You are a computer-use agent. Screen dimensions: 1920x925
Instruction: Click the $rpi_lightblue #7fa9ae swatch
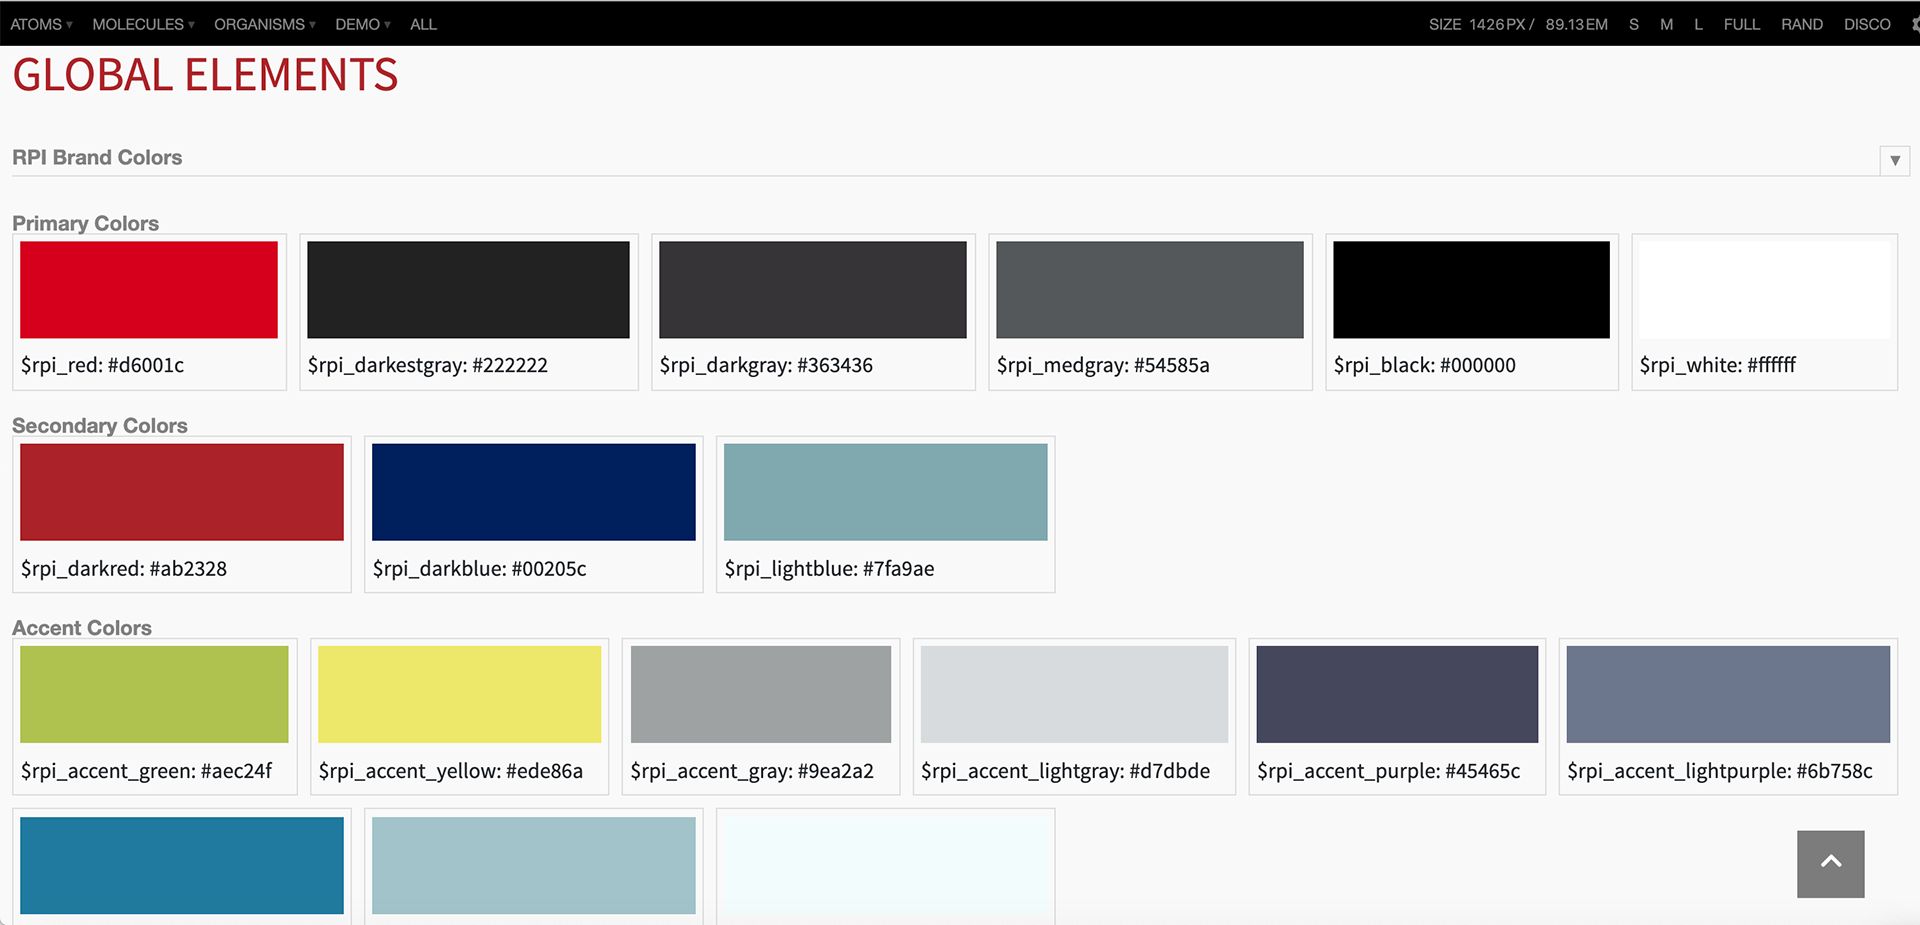[x=886, y=492]
